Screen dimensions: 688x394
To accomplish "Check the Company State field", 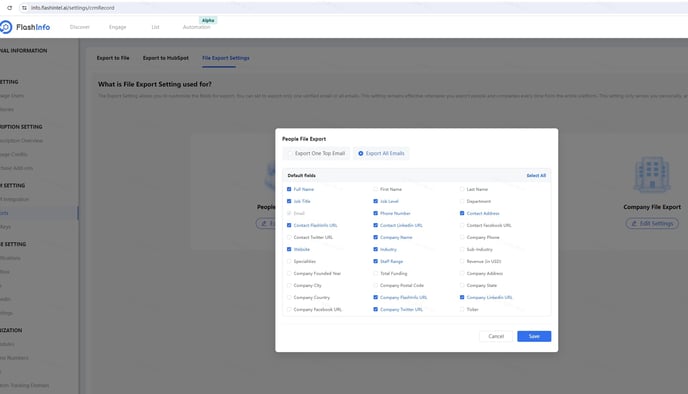I will 462,285.
